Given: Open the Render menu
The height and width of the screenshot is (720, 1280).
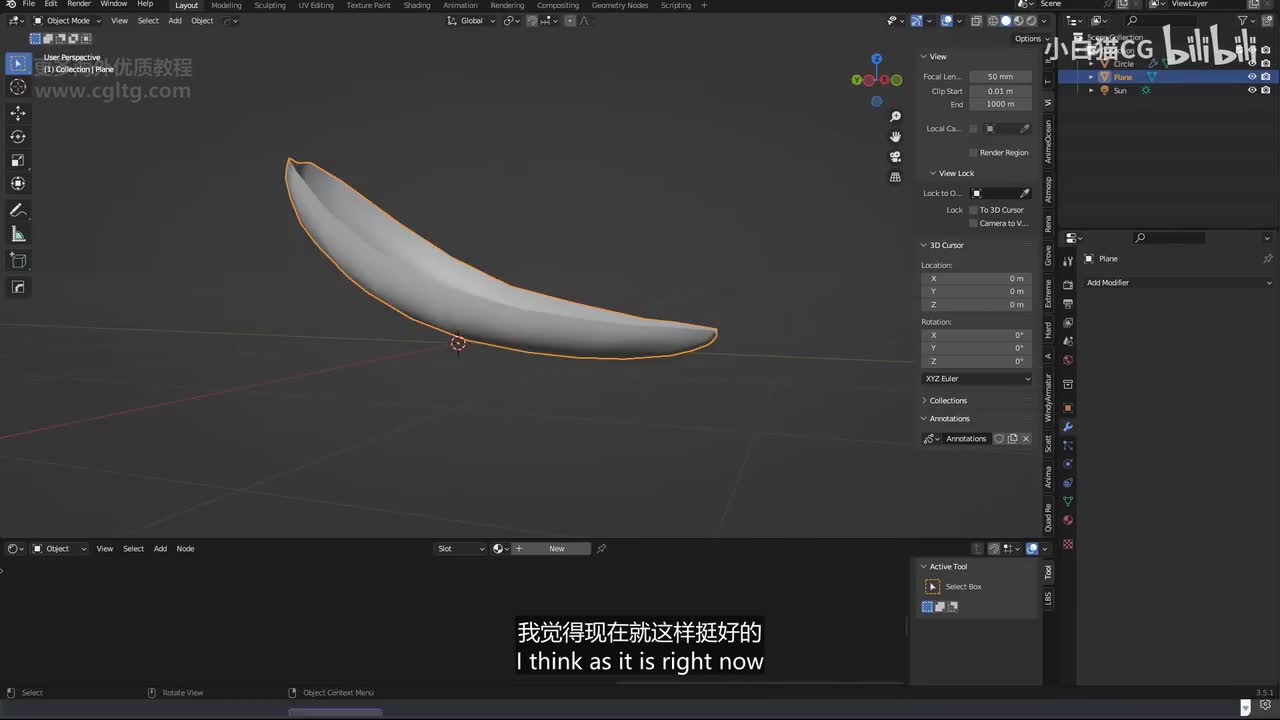Looking at the screenshot, I should point(79,4).
